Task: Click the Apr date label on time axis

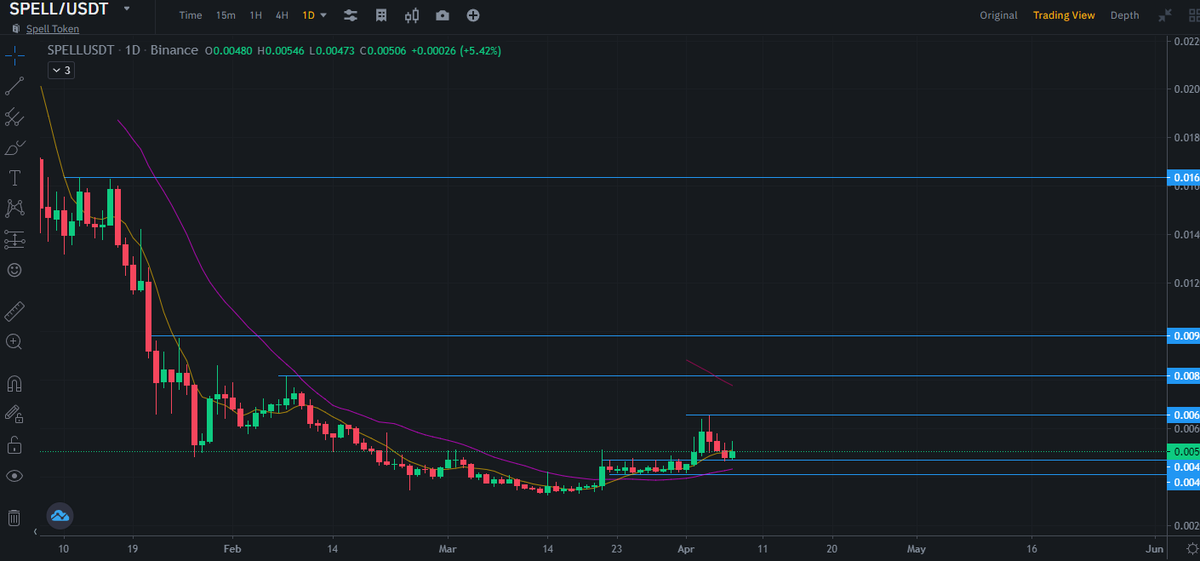Action: pyautogui.click(x=686, y=549)
